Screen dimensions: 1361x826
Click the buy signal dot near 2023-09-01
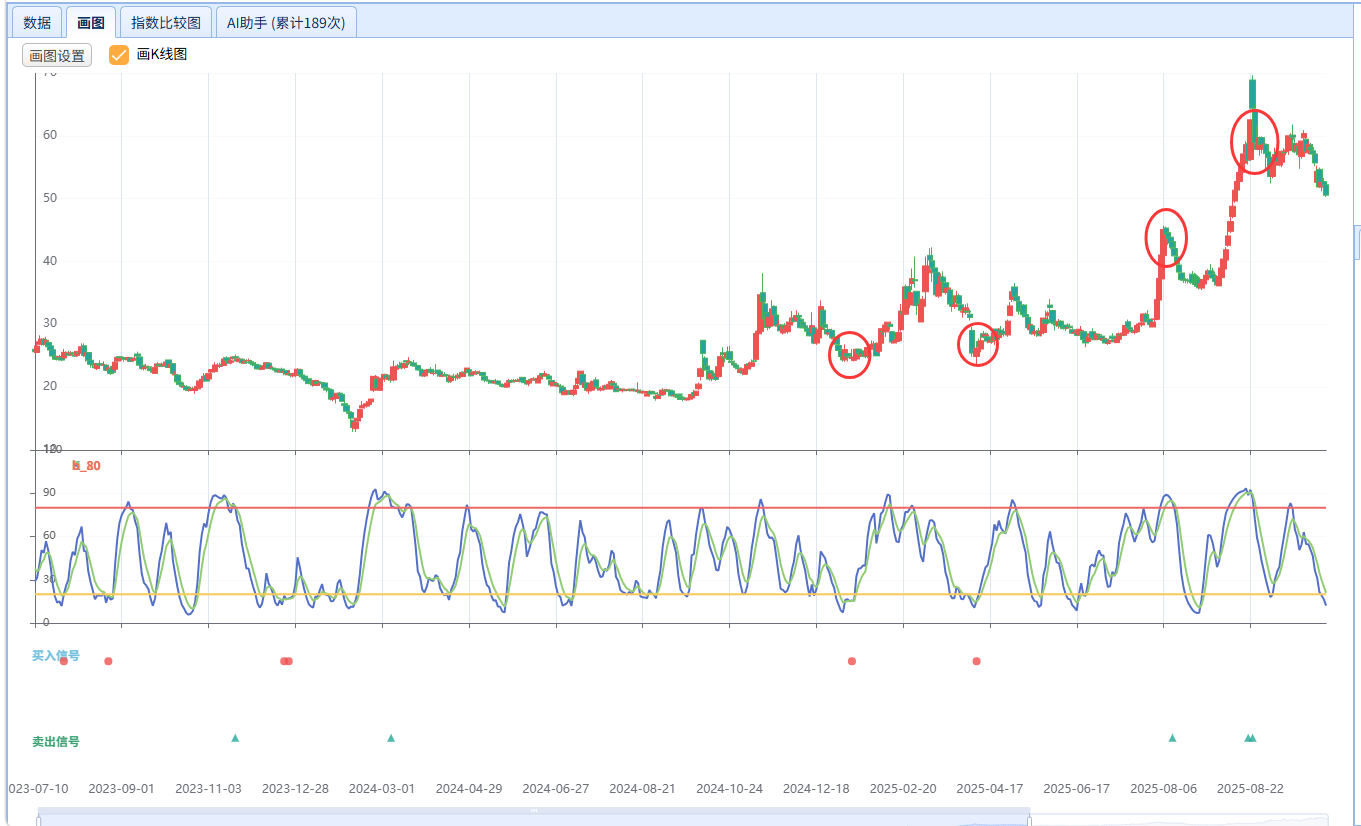point(108,661)
